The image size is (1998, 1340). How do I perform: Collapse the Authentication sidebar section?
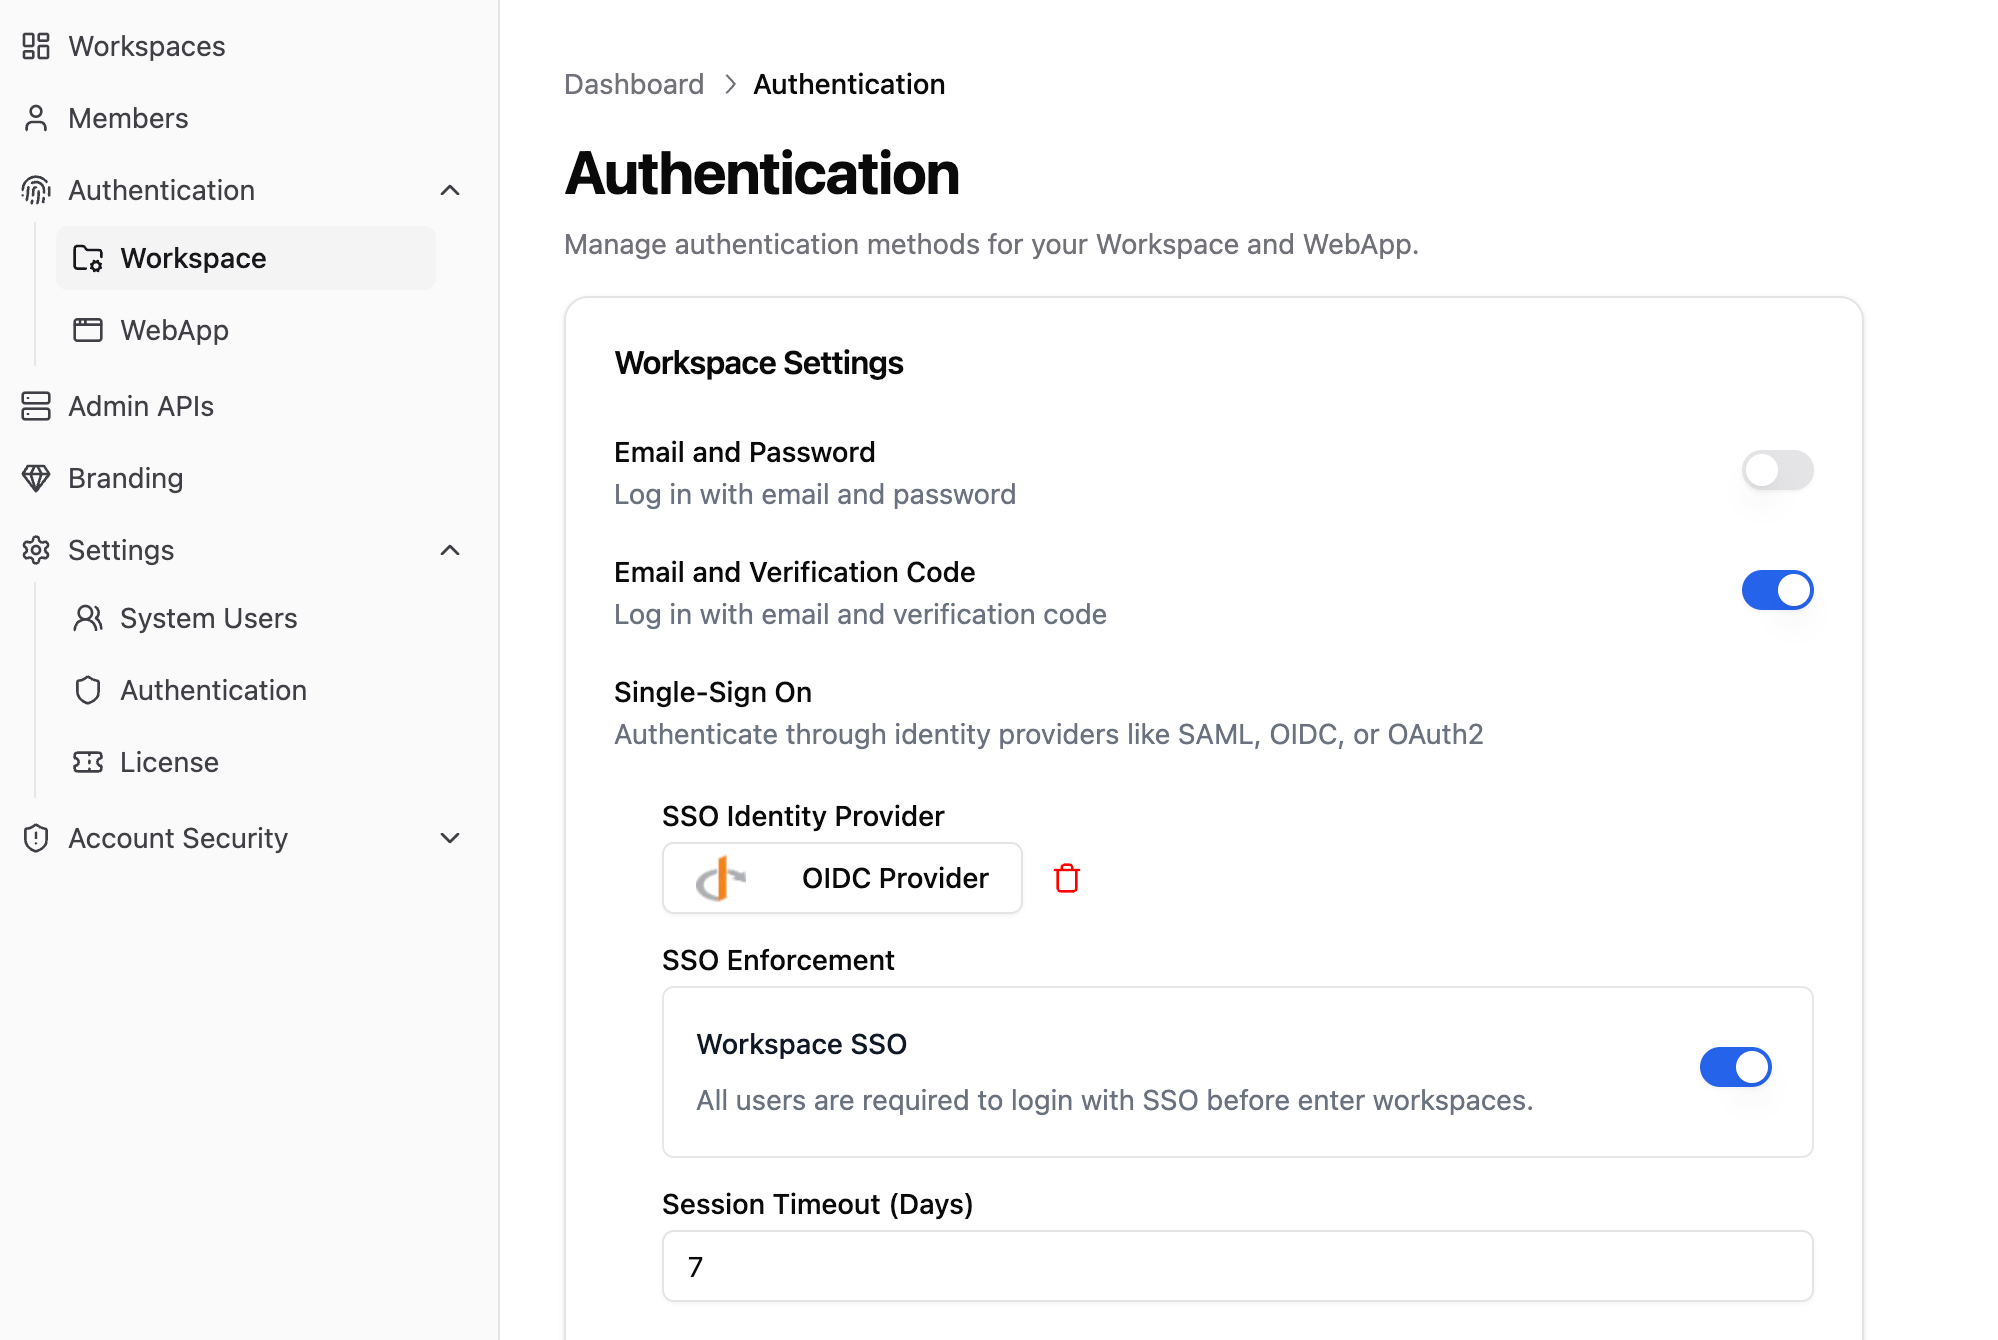coord(450,190)
